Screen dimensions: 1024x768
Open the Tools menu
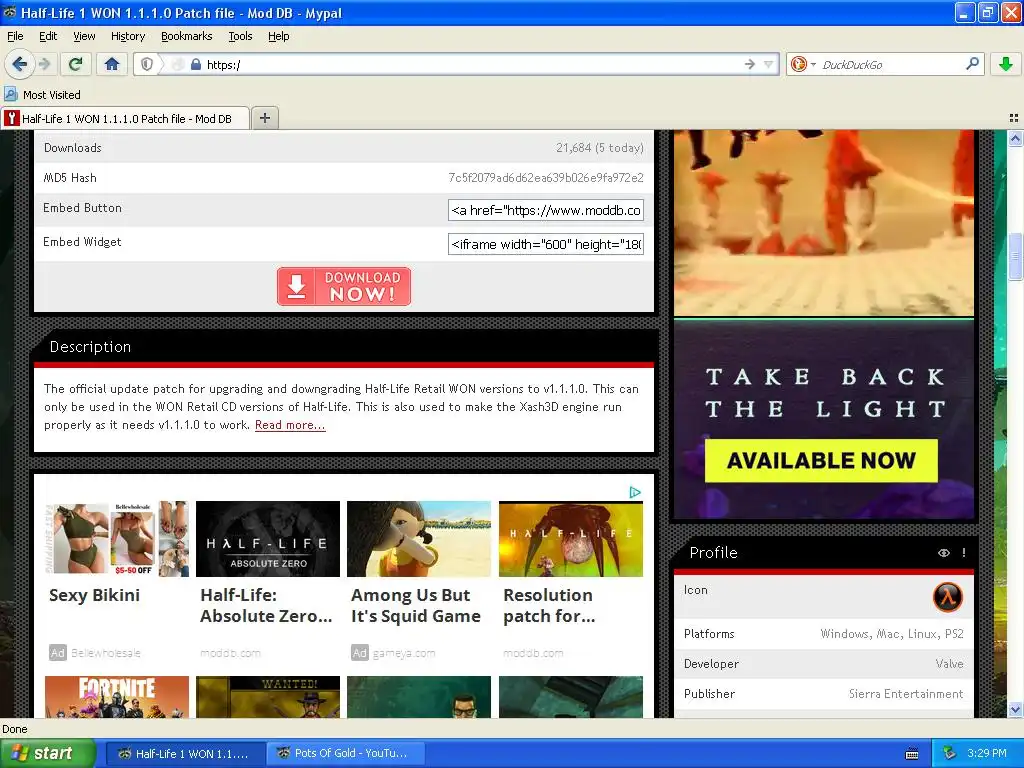(x=240, y=36)
